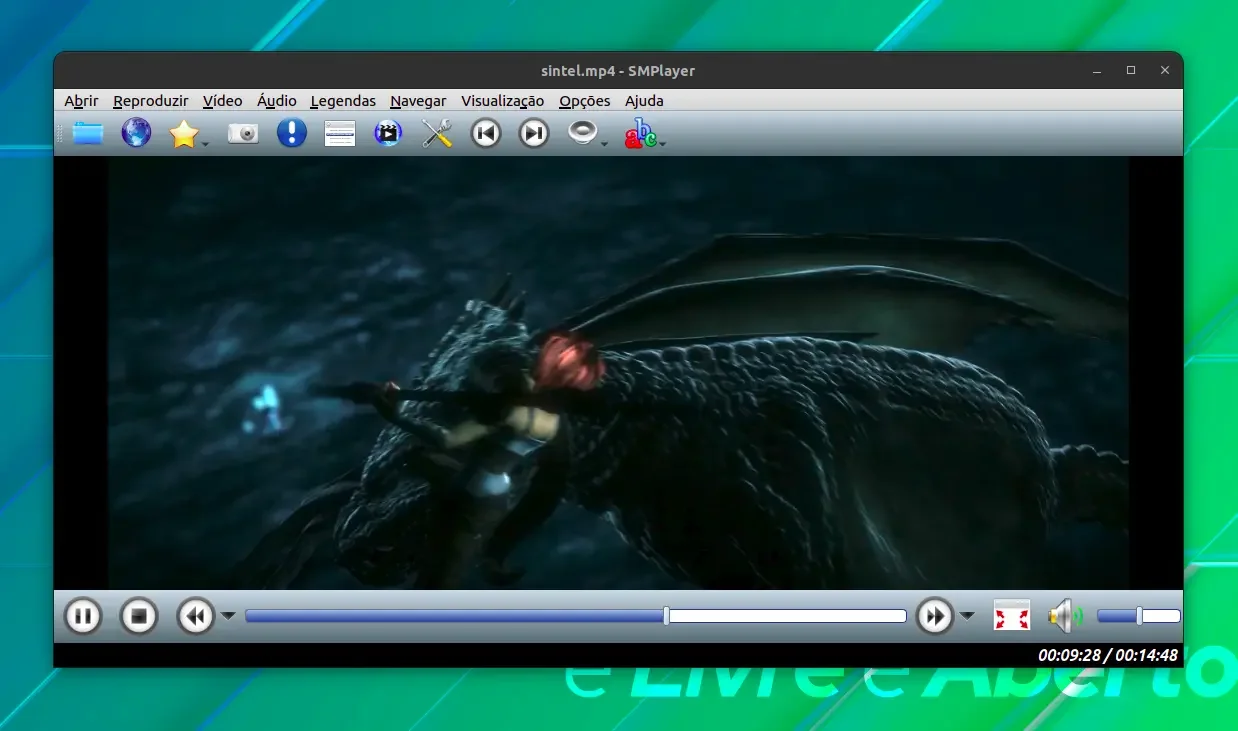Take a screenshot with the camera icon

coord(243,133)
